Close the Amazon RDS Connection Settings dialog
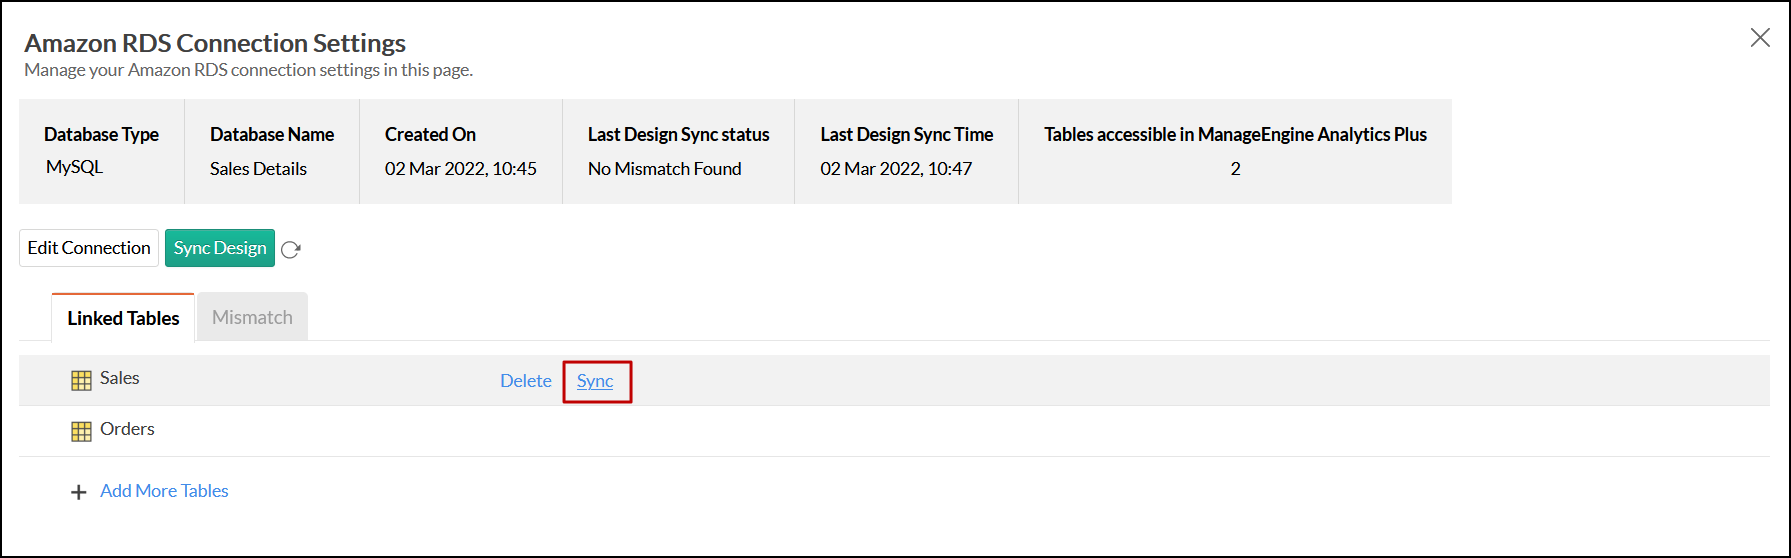This screenshot has width=1791, height=558. coord(1760,38)
